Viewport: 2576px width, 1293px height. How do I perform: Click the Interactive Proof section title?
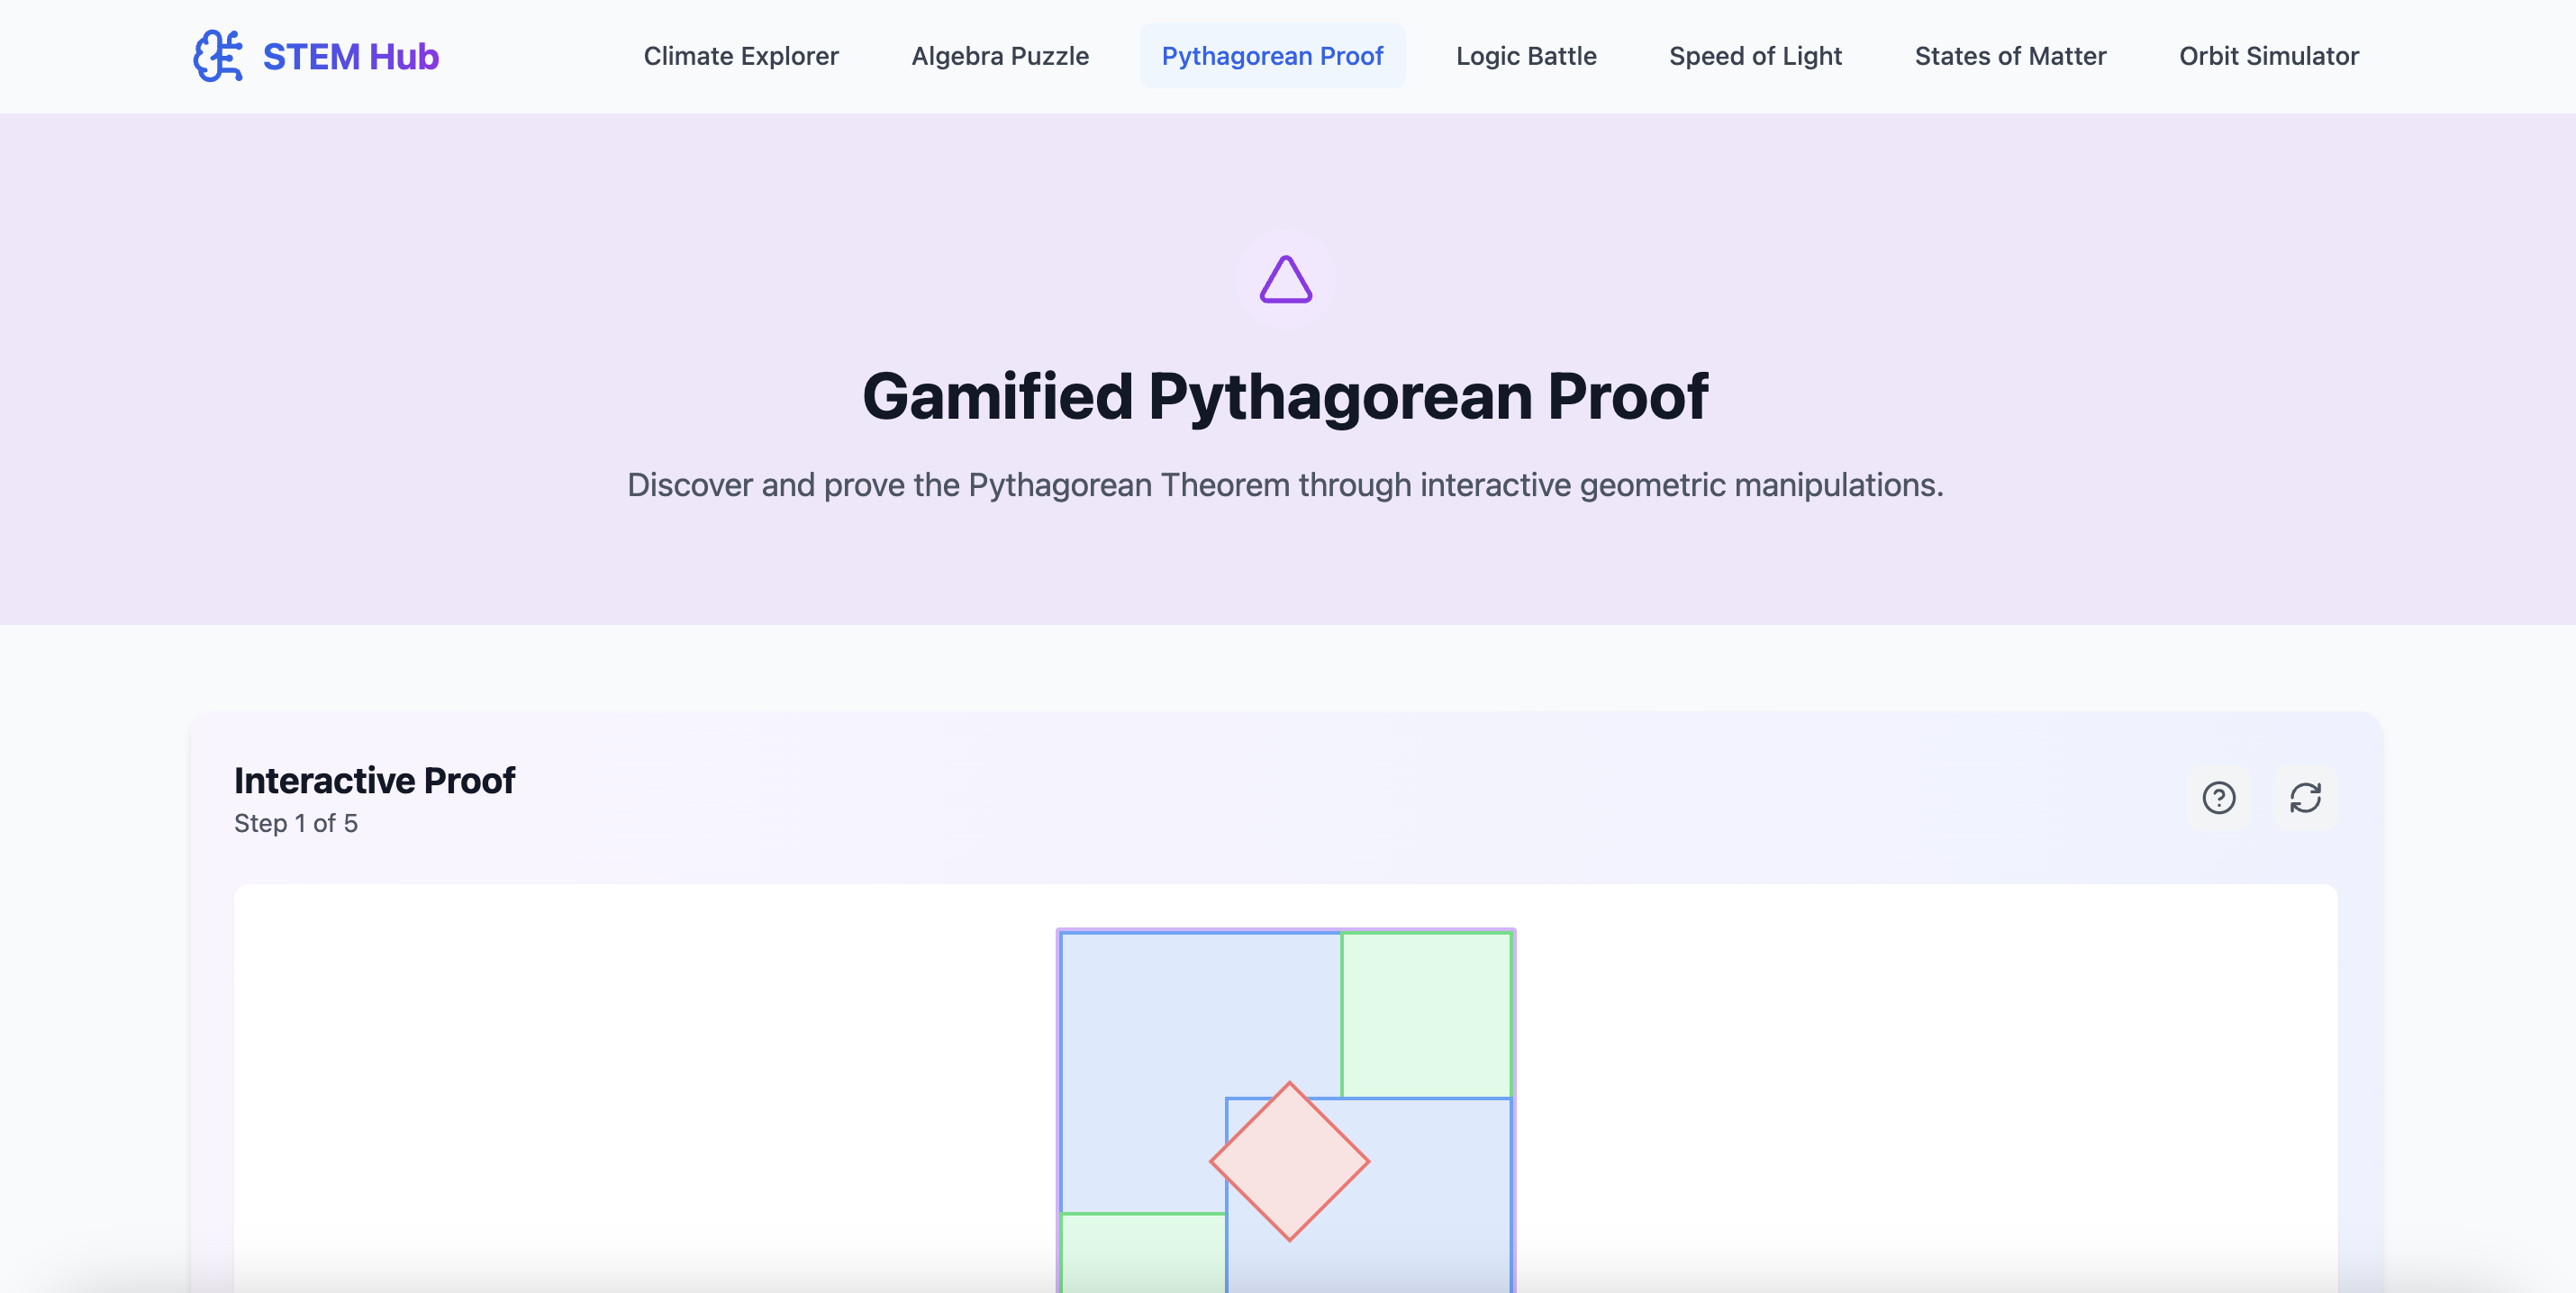pyautogui.click(x=374, y=780)
